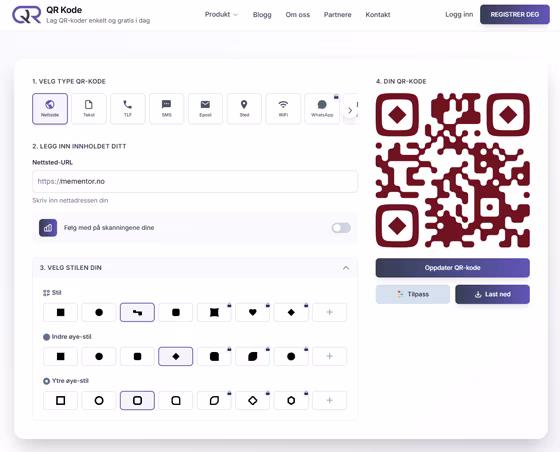Open the Kontakt page
Screen dimensions: 560x452
tap(378, 15)
